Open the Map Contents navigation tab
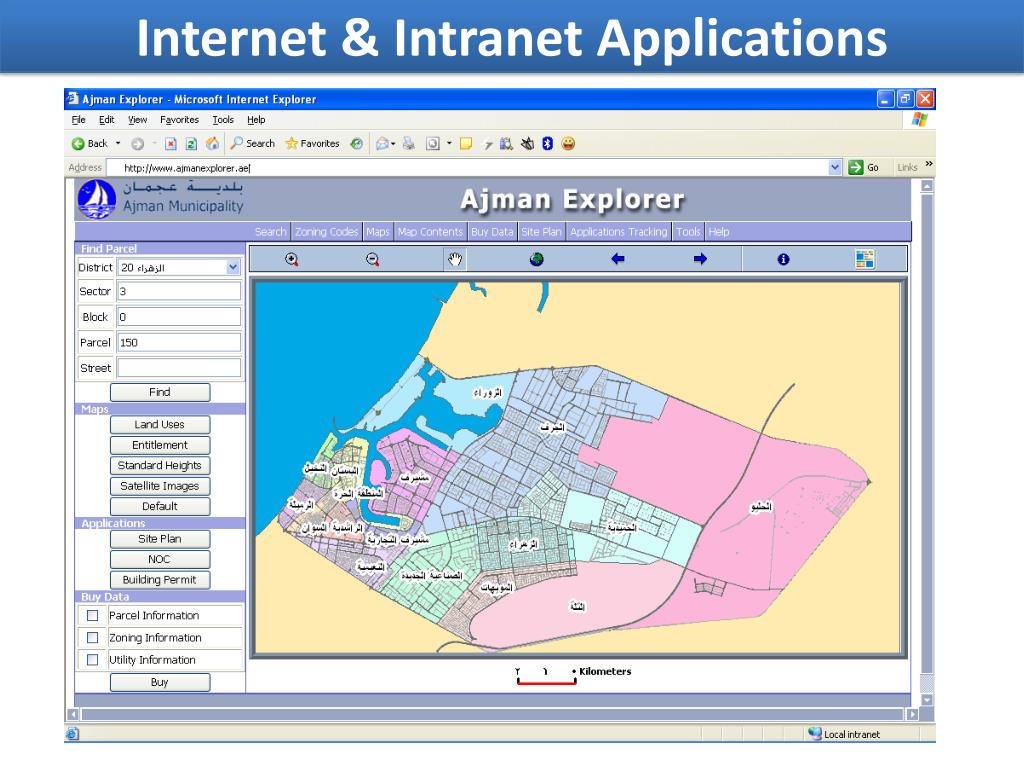 (x=430, y=232)
